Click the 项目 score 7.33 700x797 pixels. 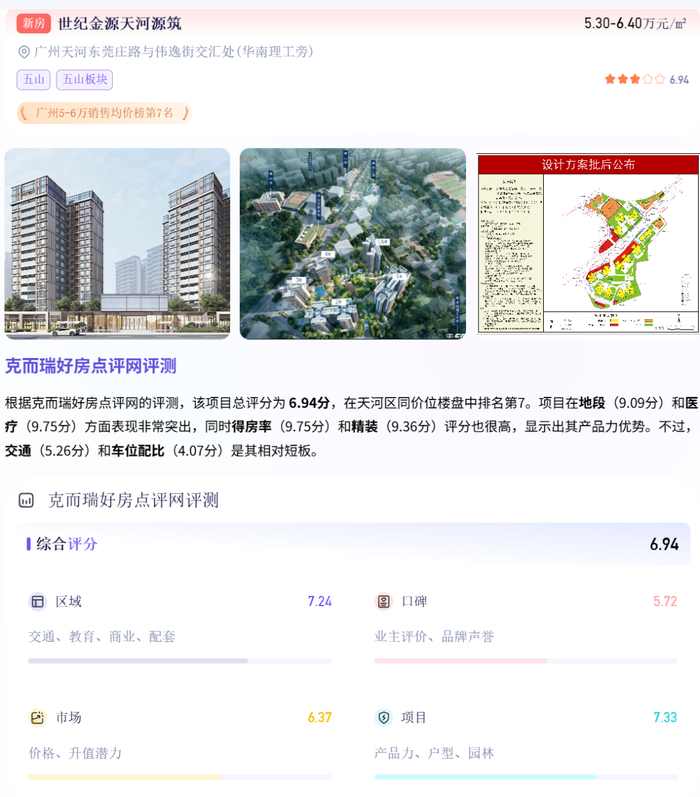[x=665, y=718]
